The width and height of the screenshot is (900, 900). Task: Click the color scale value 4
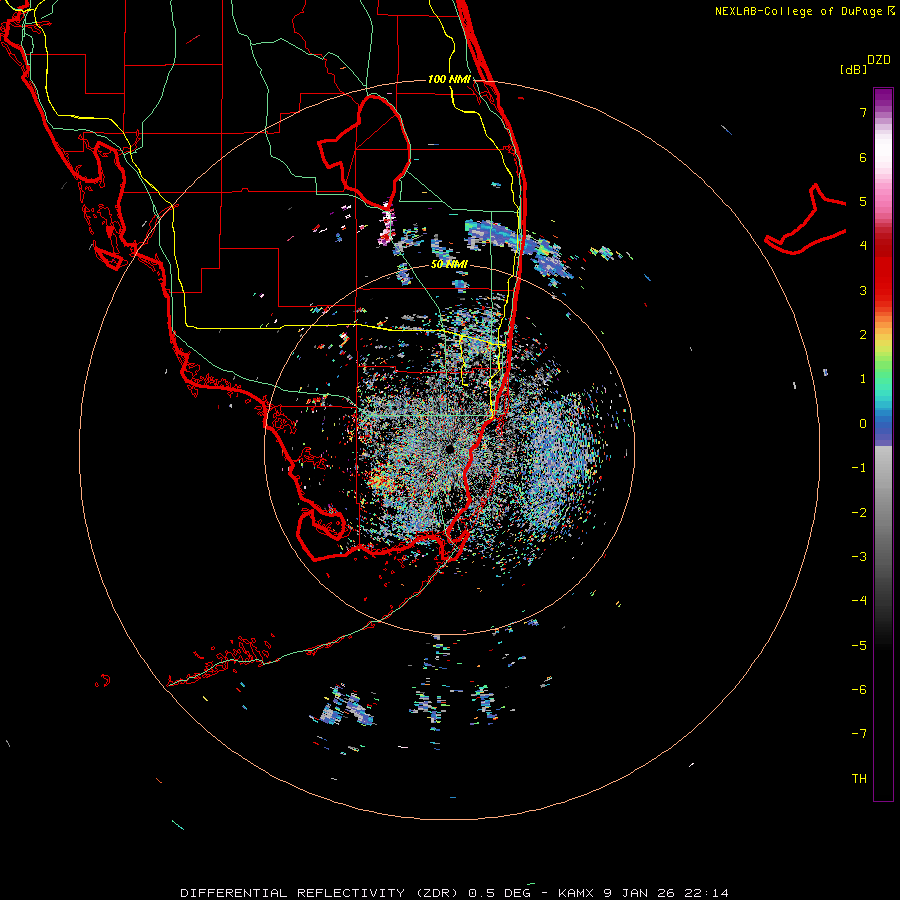pyautogui.click(x=863, y=246)
